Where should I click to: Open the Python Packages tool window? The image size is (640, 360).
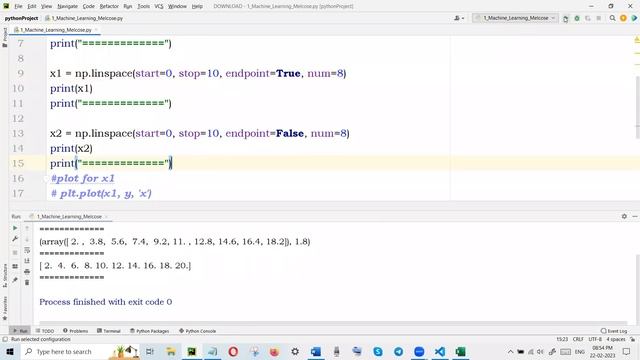149,331
